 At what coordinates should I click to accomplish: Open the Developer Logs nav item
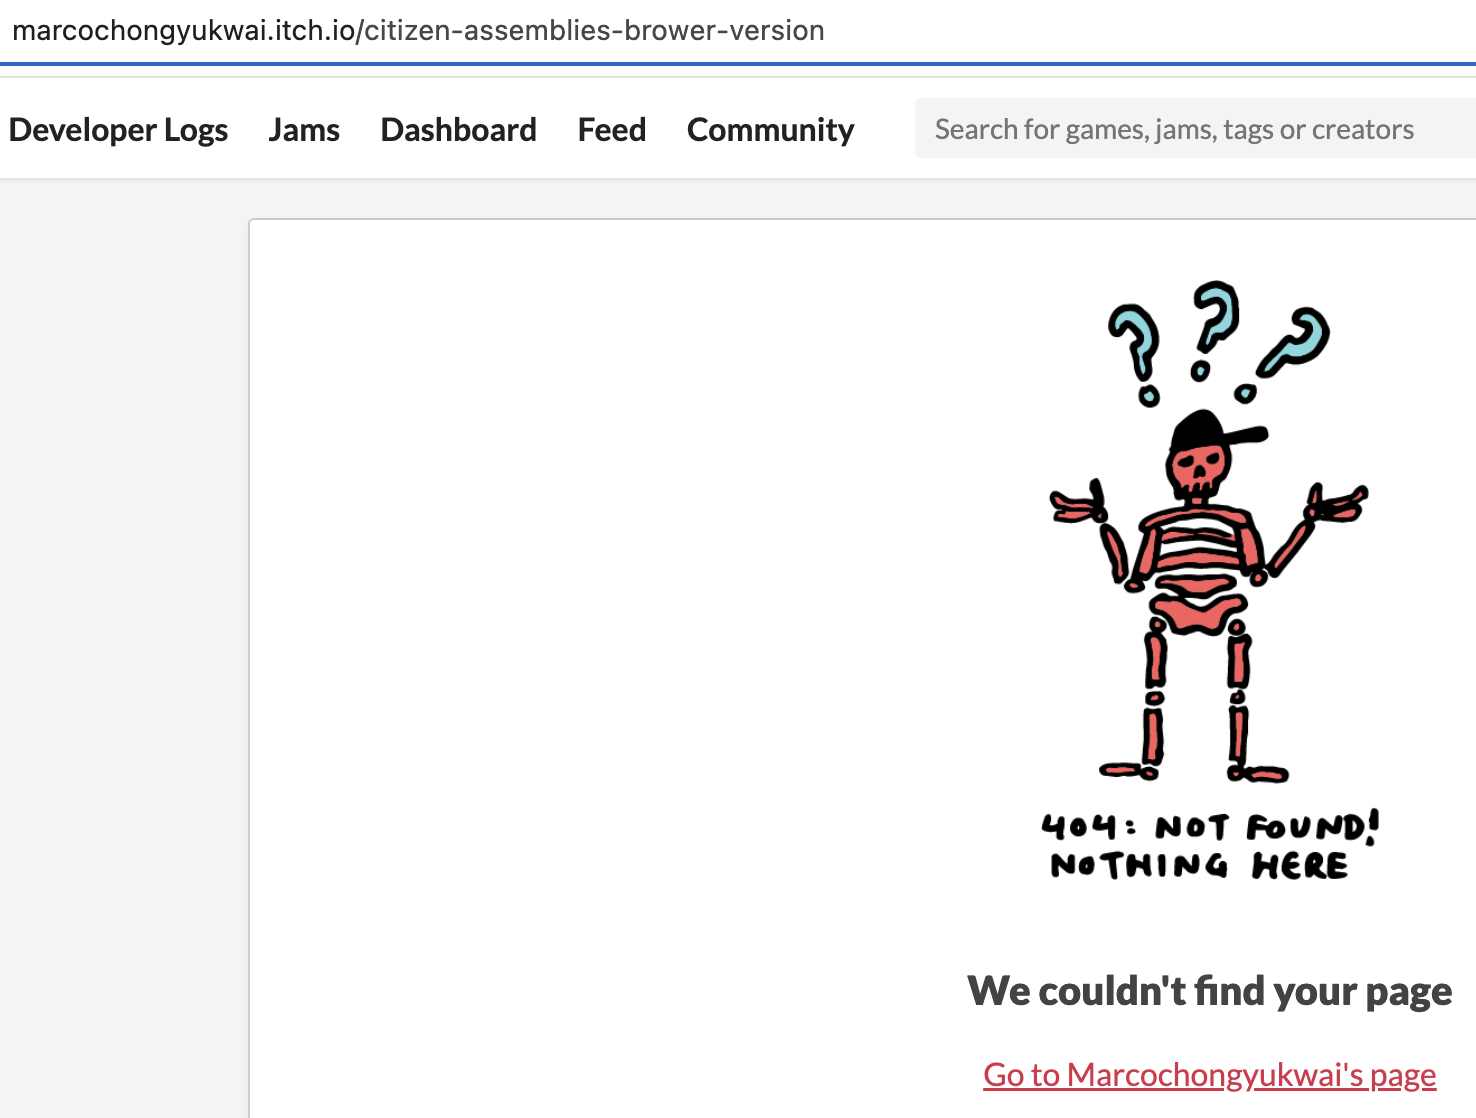pos(118,130)
